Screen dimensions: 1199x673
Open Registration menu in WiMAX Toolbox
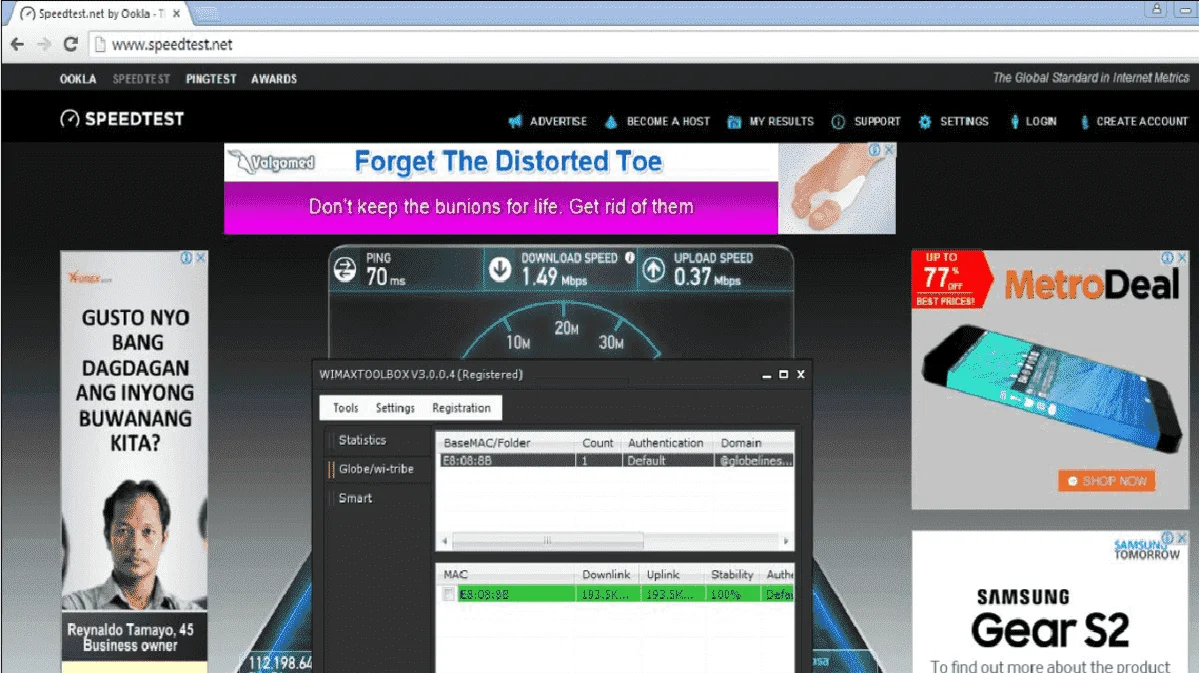click(x=461, y=408)
